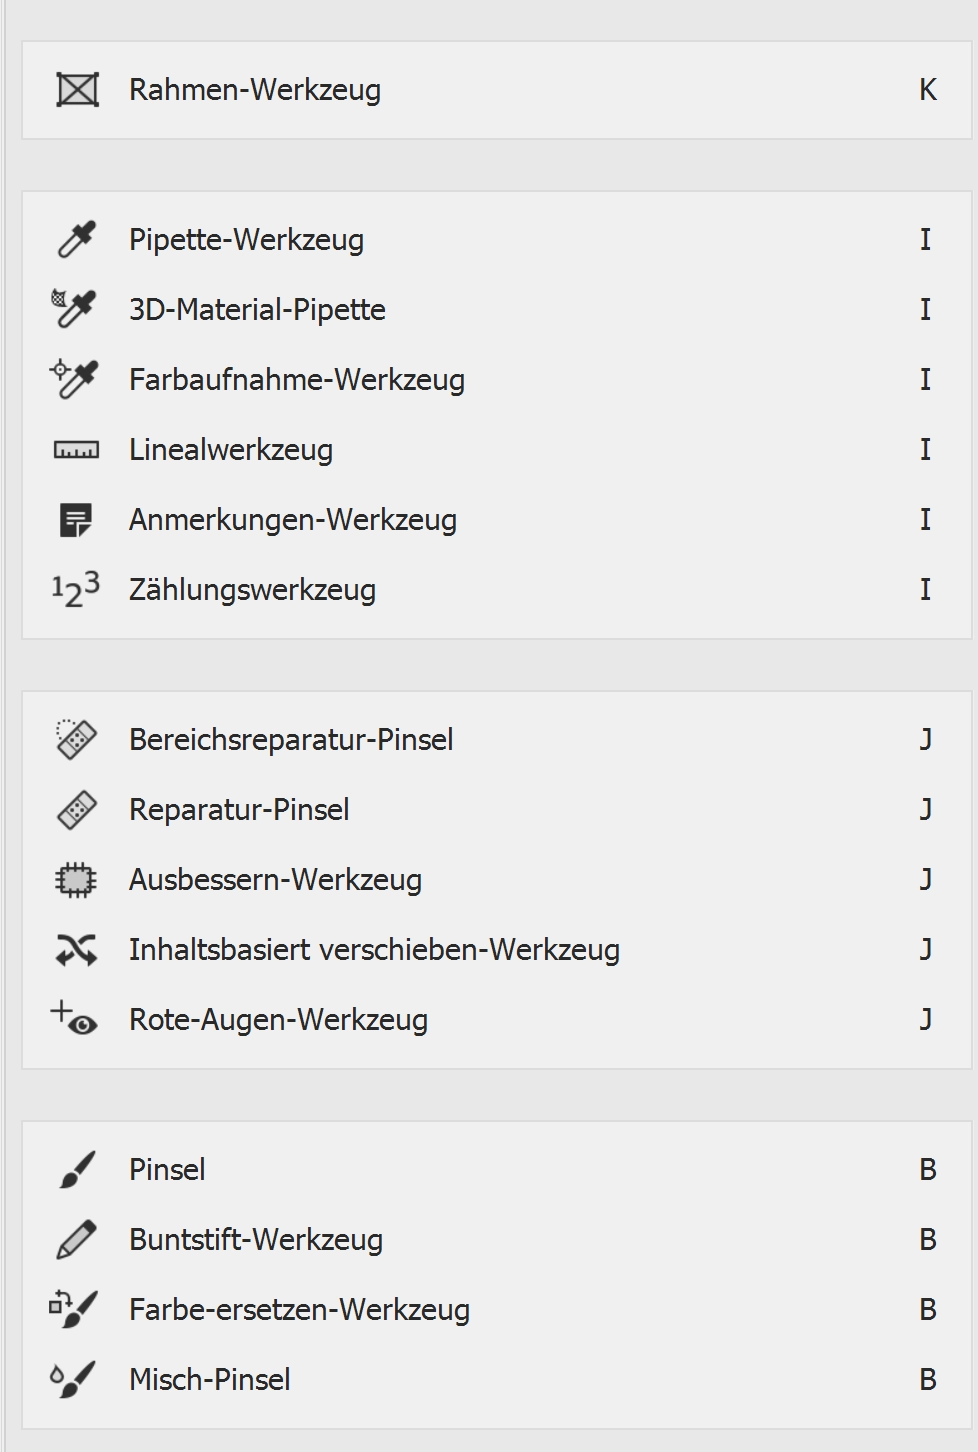Choose the Ausbessern-Werkzeug patch icon
This screenshot has height=1452, width=978.
coord(76,880)
